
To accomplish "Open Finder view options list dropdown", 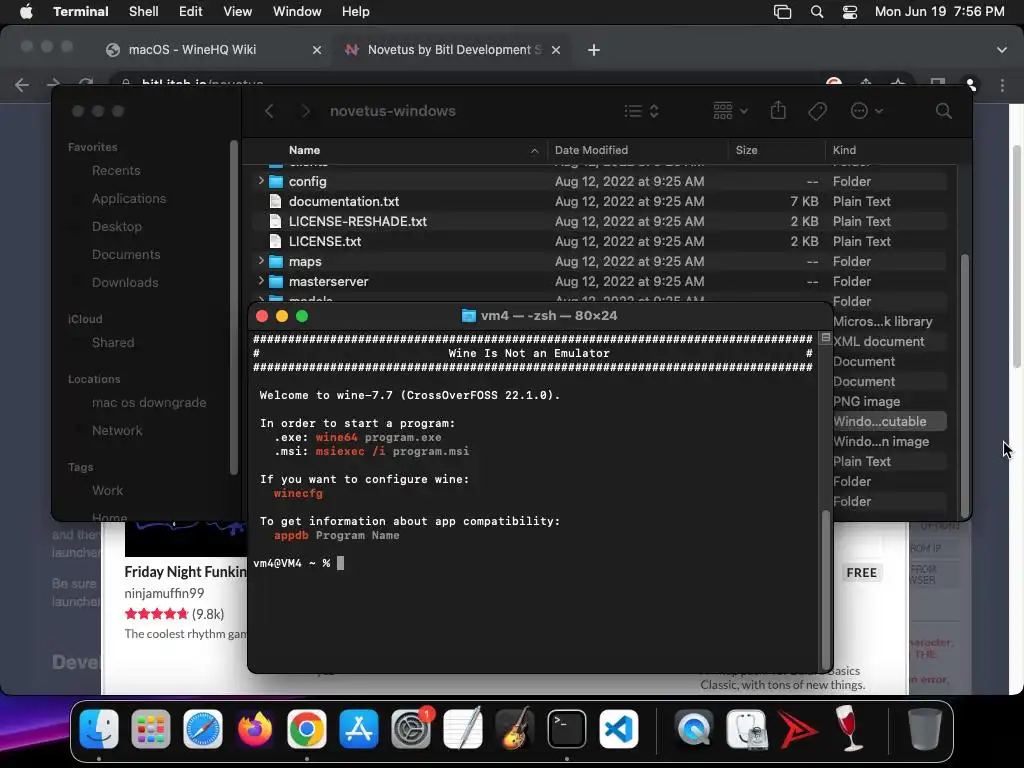I will (x=641, y=111).
